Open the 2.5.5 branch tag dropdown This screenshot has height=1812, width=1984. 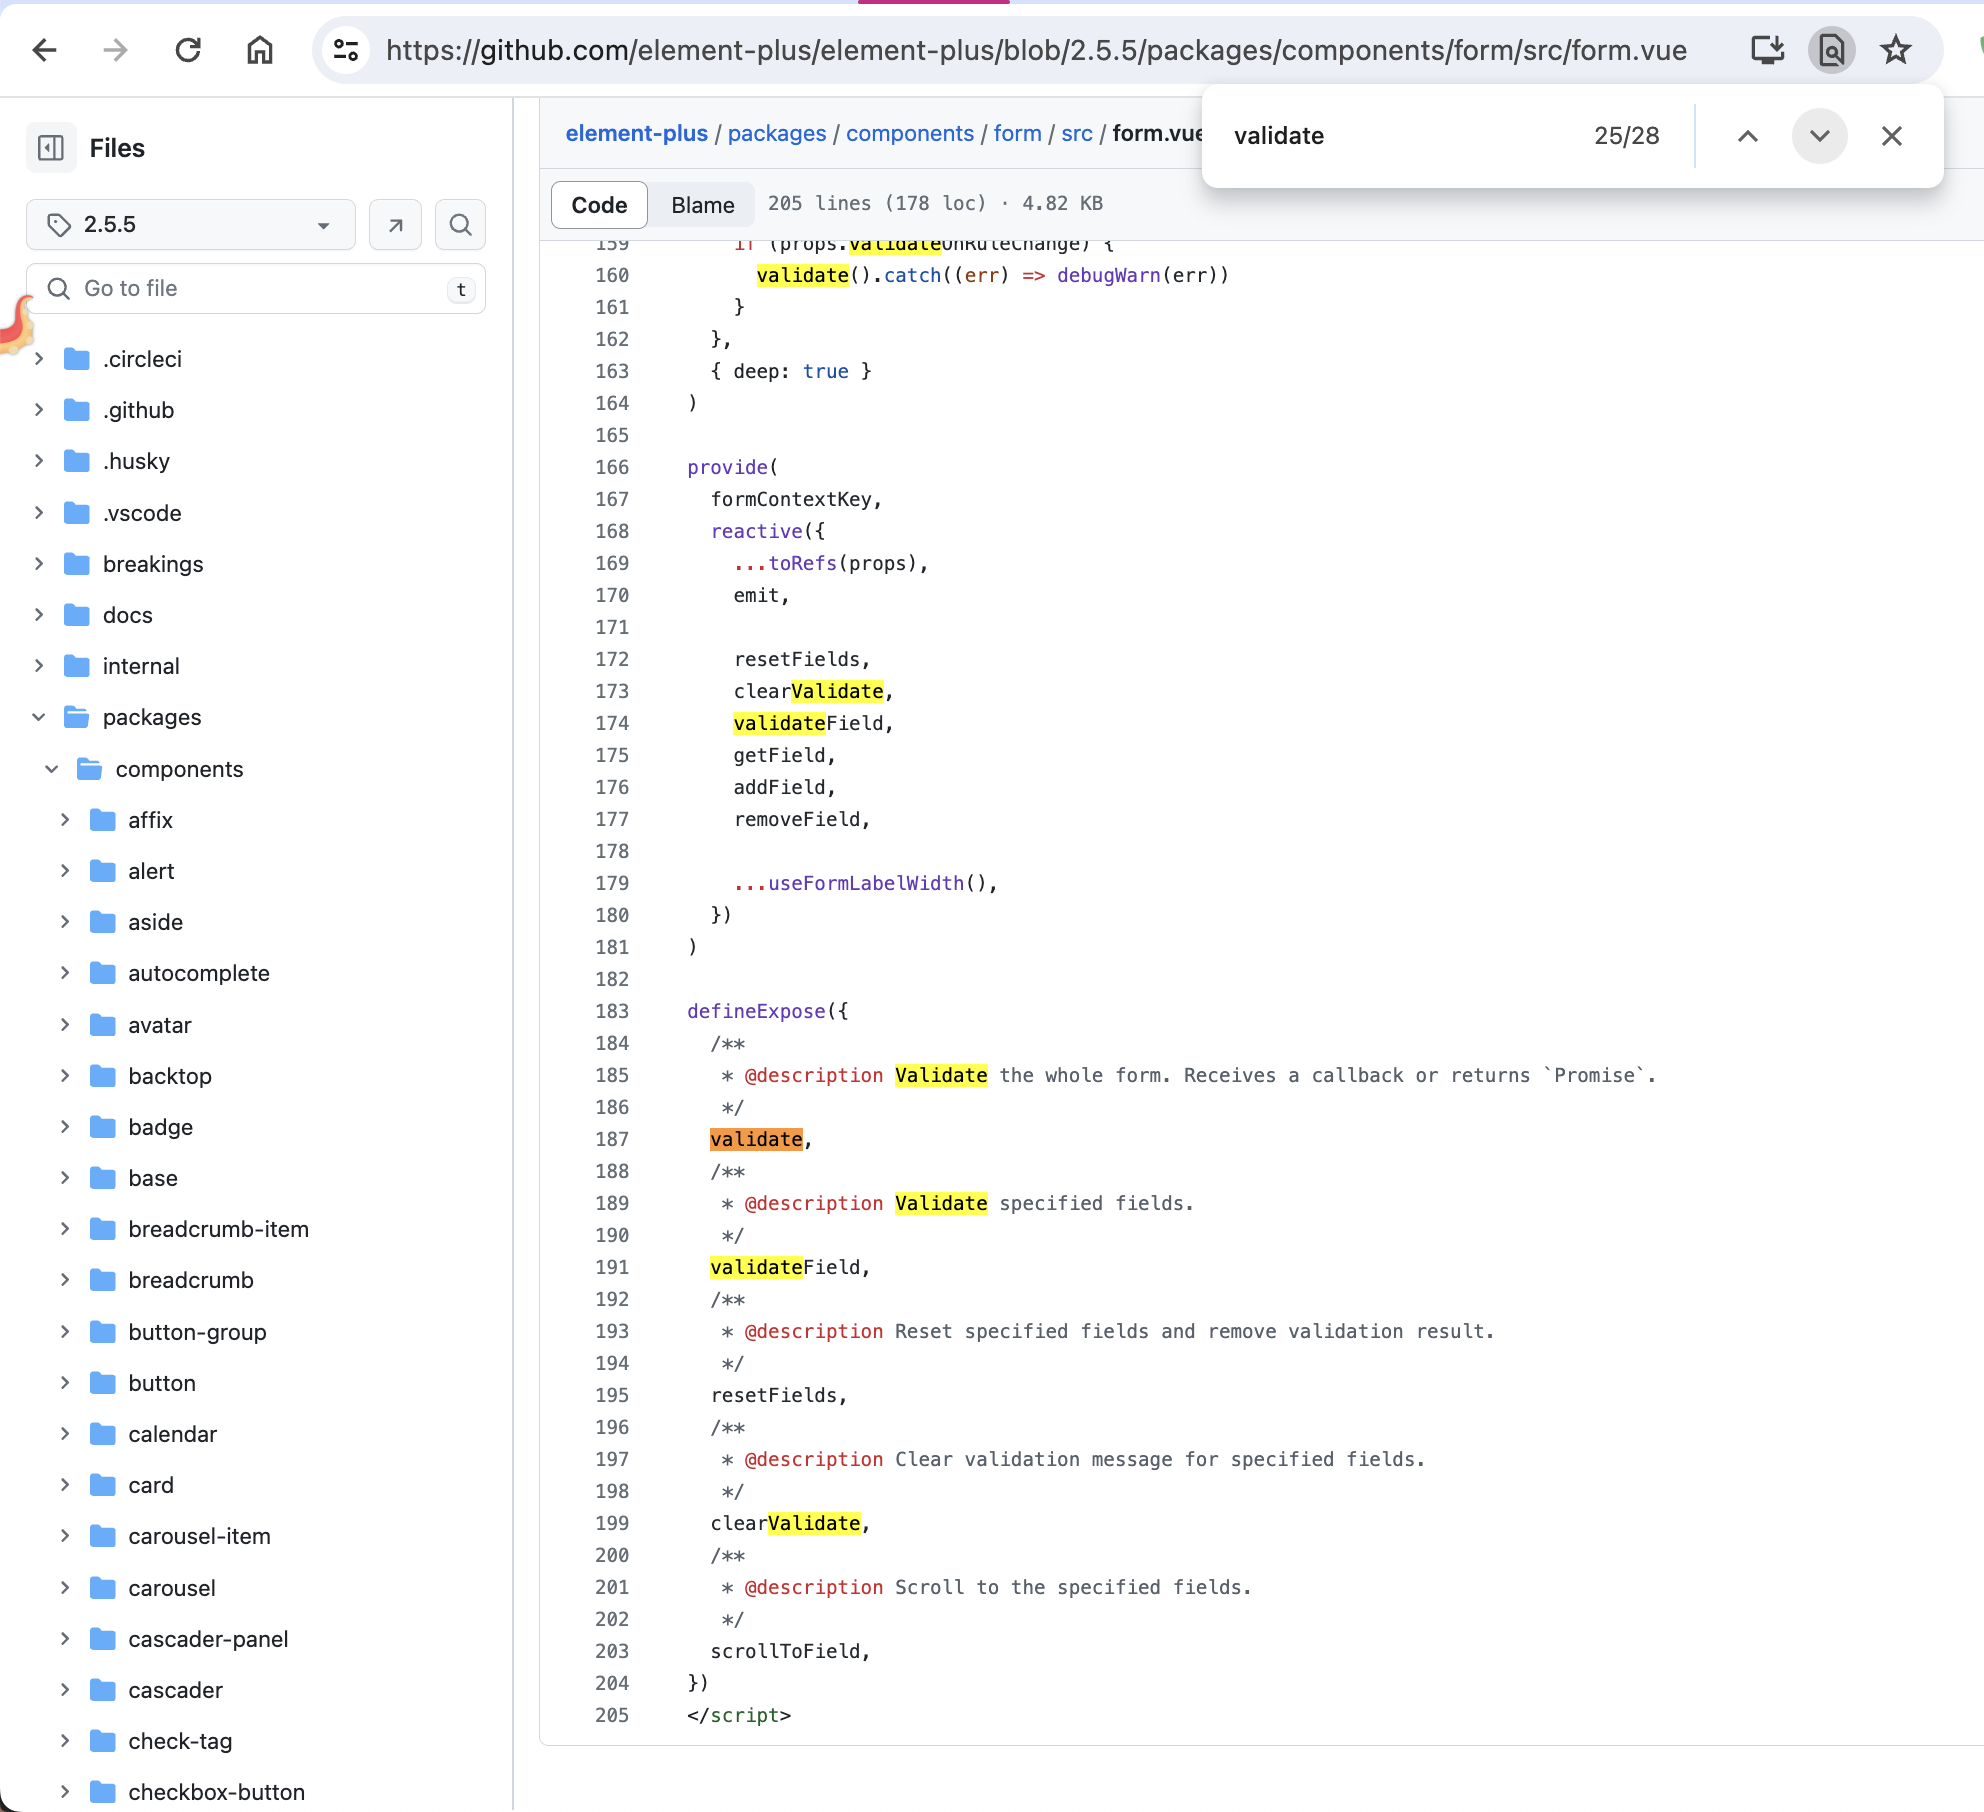(190, 224)
